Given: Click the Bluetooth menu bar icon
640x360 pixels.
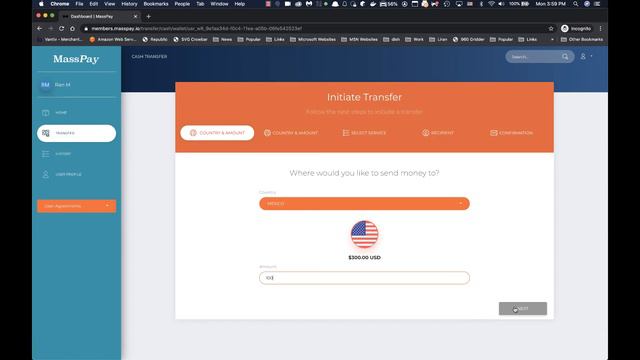Looking at the screenshot, I should (481, 4).
